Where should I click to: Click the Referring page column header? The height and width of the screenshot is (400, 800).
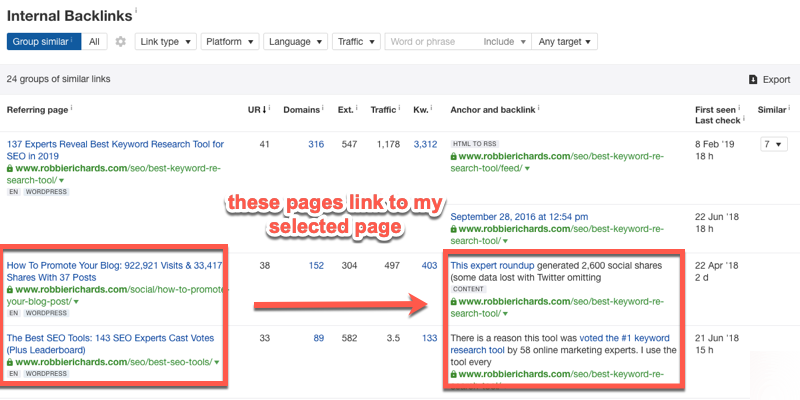37,110
